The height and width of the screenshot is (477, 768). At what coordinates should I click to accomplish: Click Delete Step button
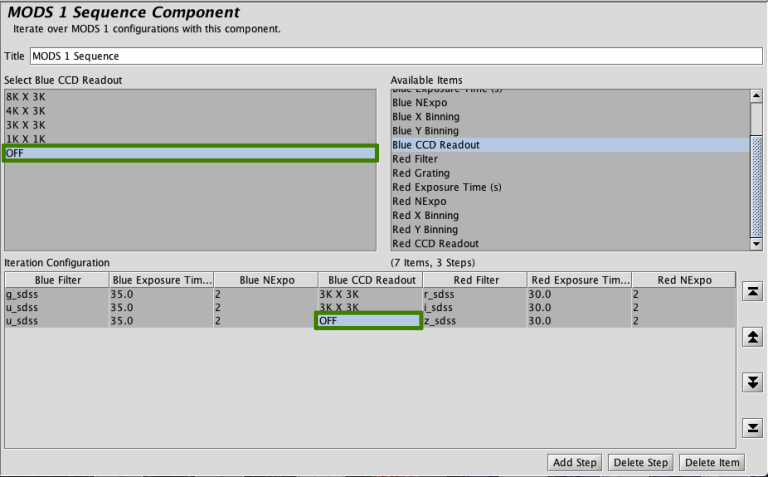coord(641,462)
